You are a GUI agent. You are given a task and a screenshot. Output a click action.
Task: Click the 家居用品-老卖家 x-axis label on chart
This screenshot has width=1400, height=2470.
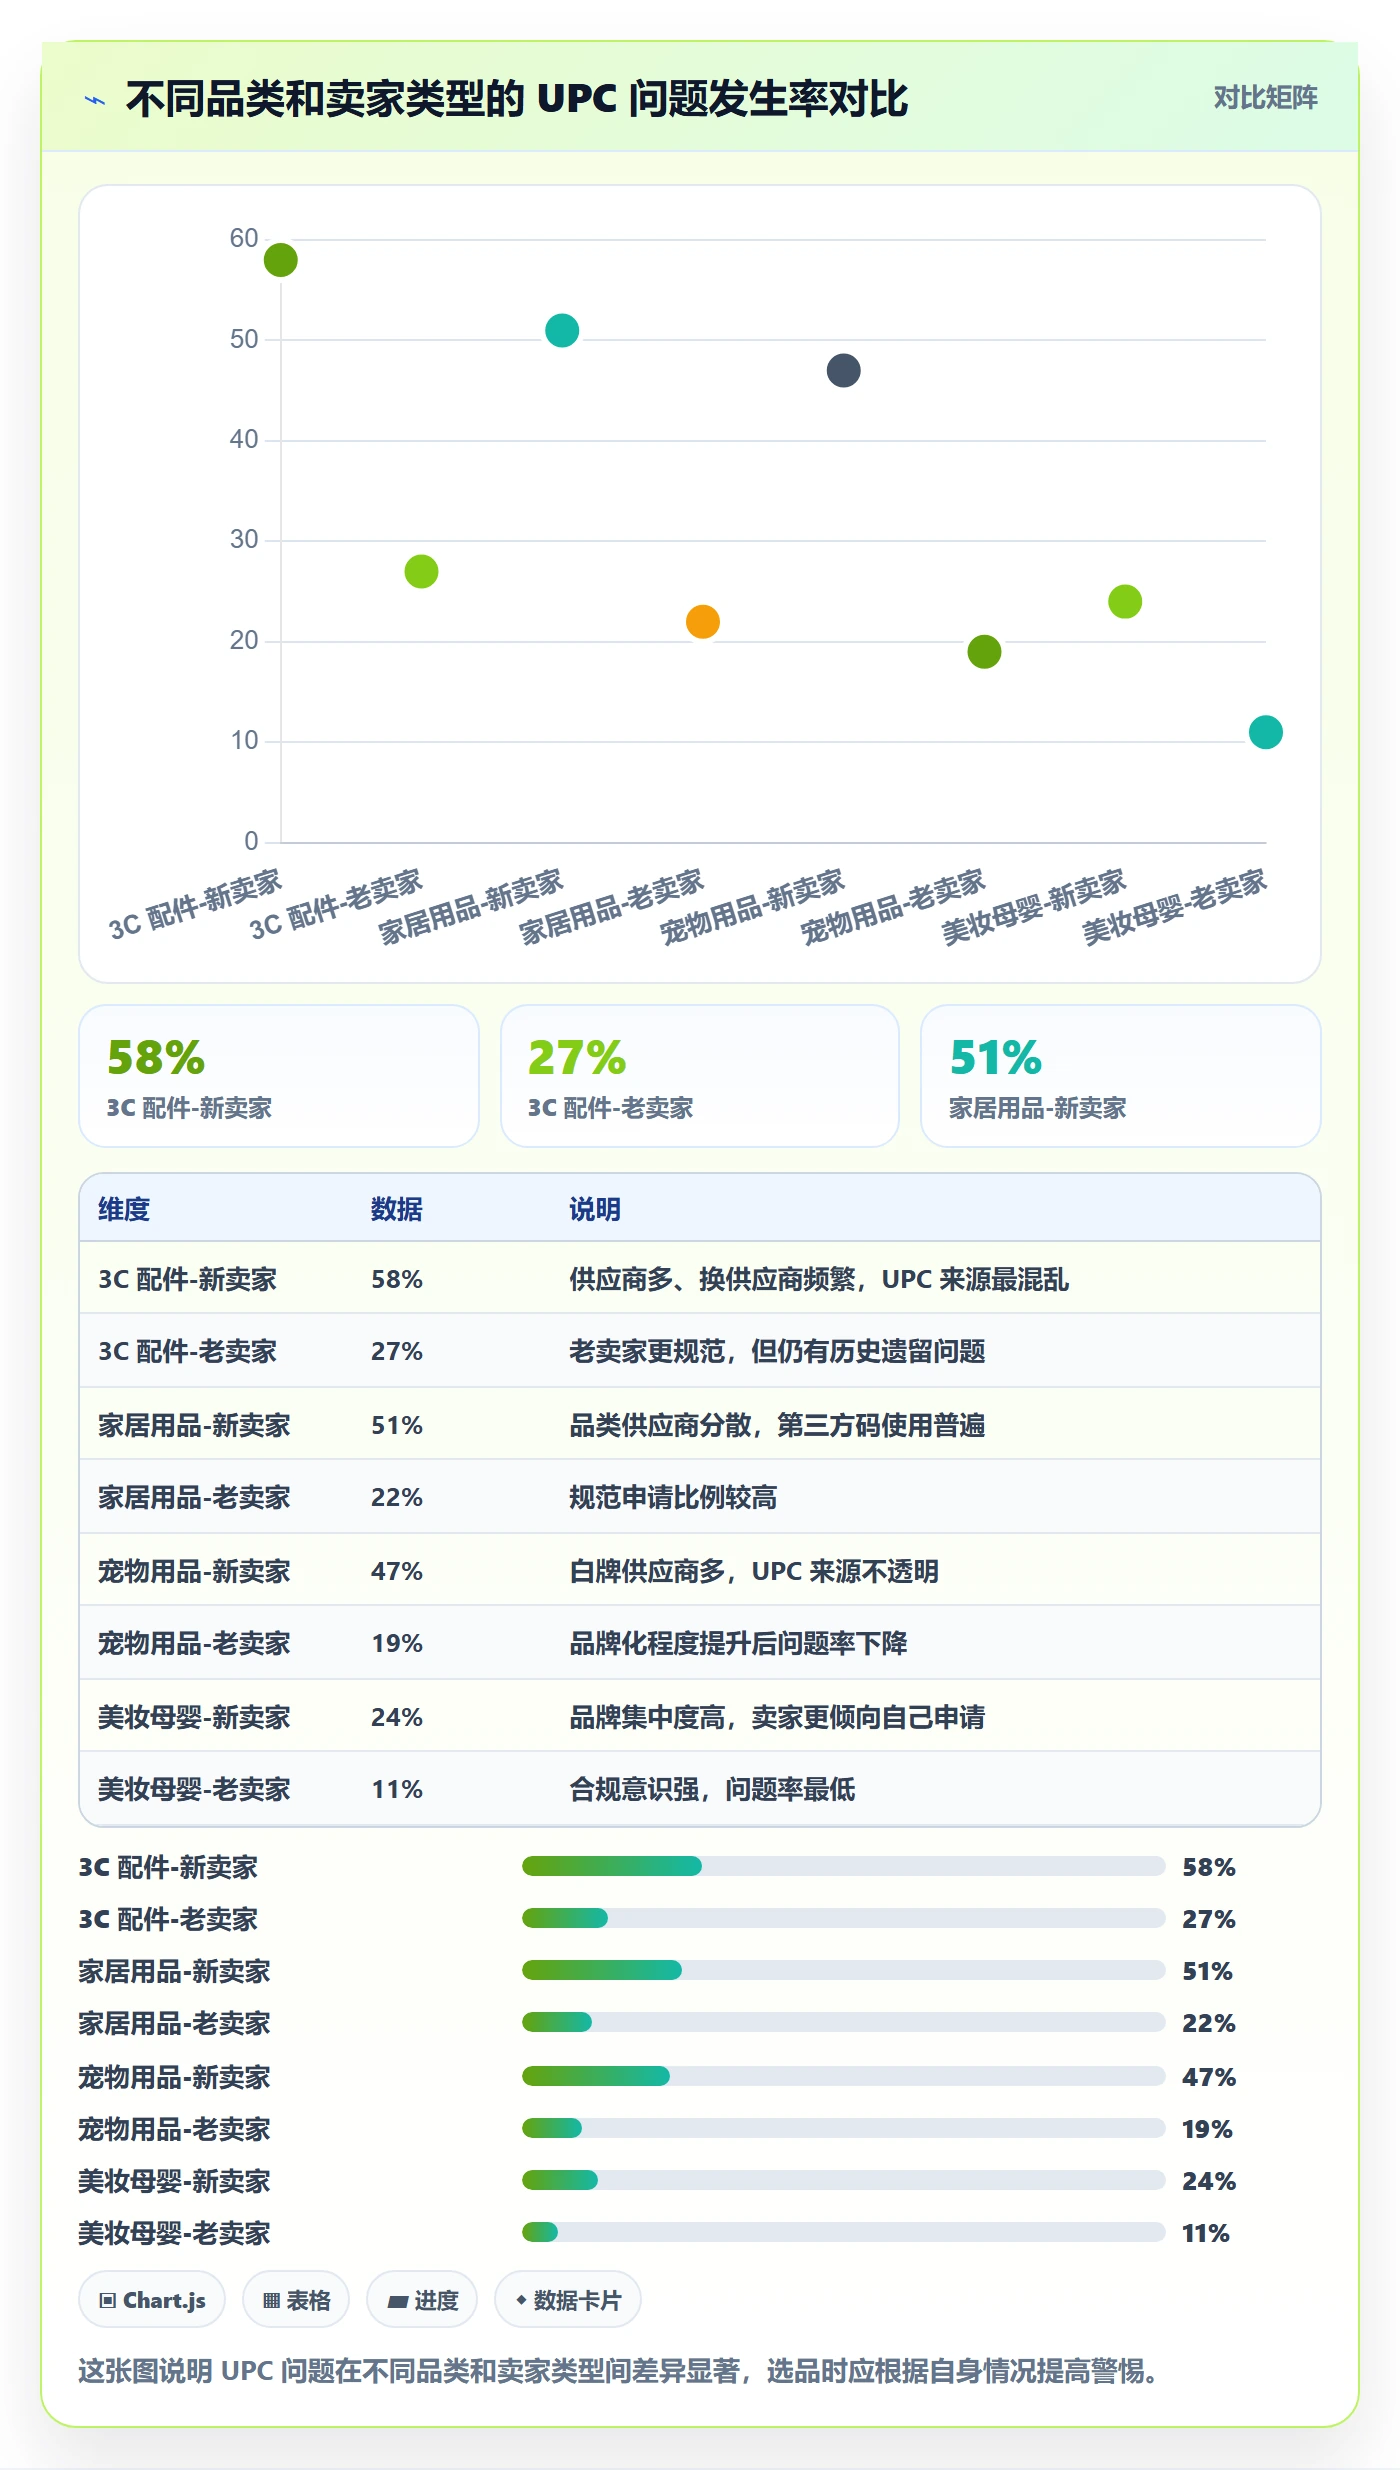click(x=612, y=907)
